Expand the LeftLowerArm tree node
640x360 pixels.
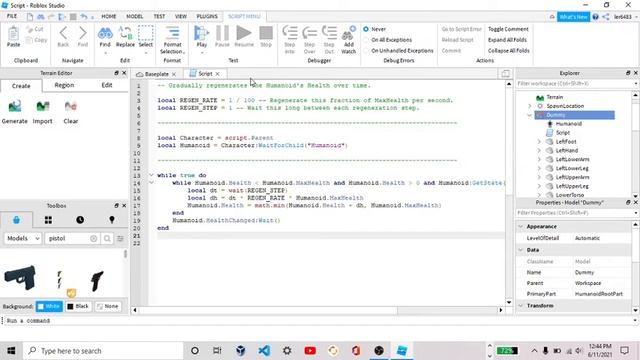coord(539,160)
